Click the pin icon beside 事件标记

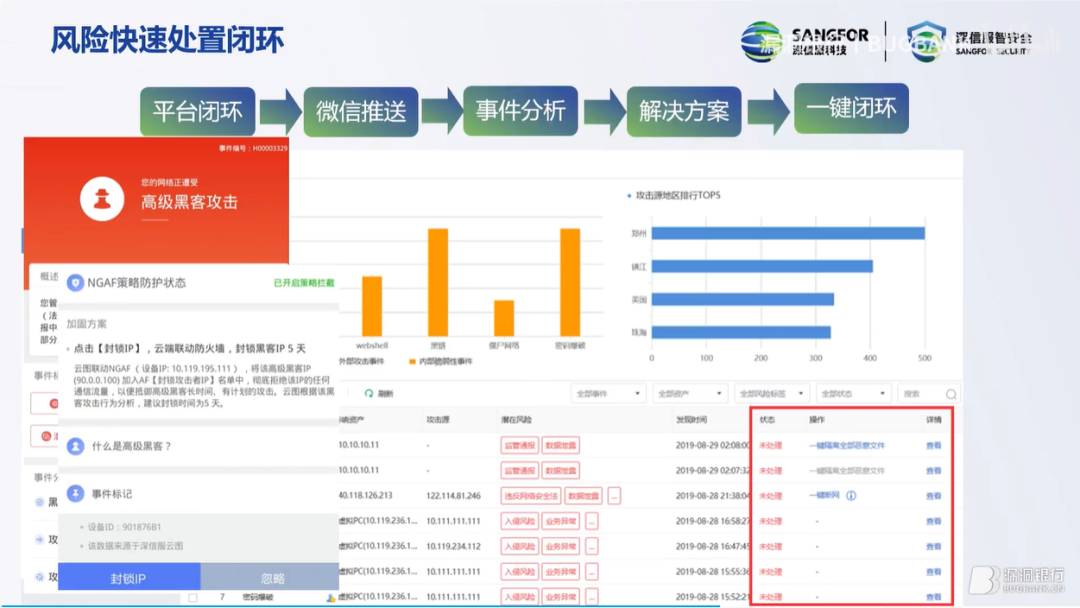point(75,493)
